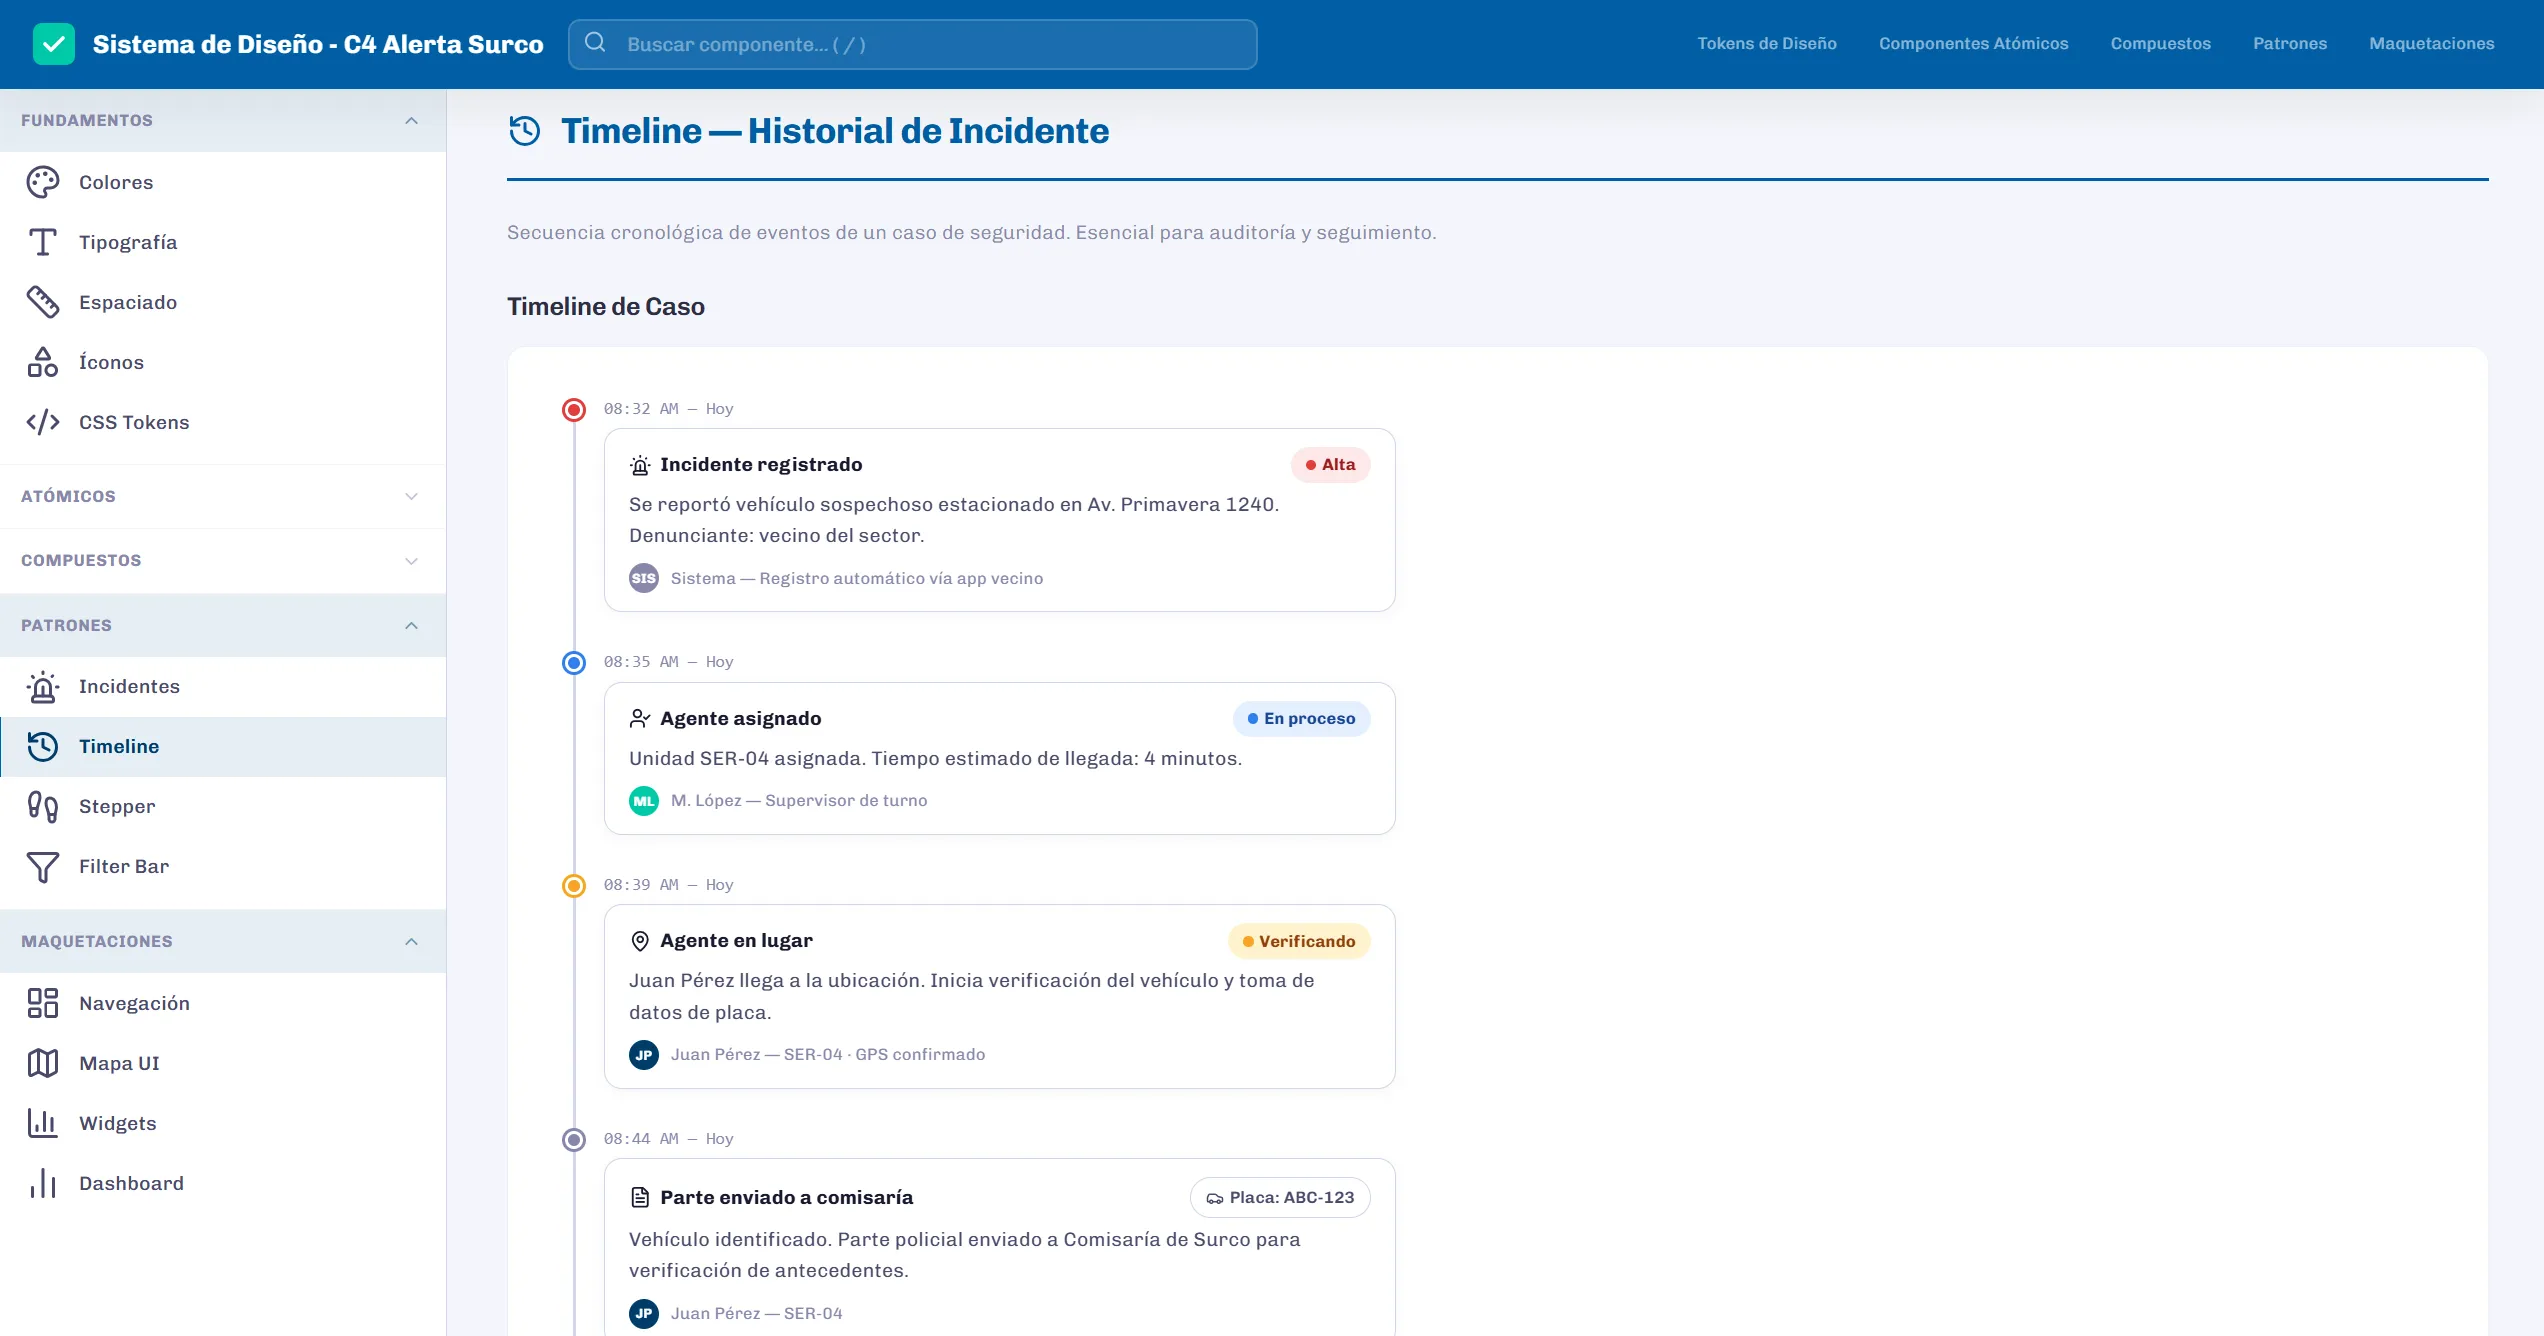Click text 'M. López — Supervisor de turno'
This screenshot has height=1336, width=2544.
tap(799, 801)
